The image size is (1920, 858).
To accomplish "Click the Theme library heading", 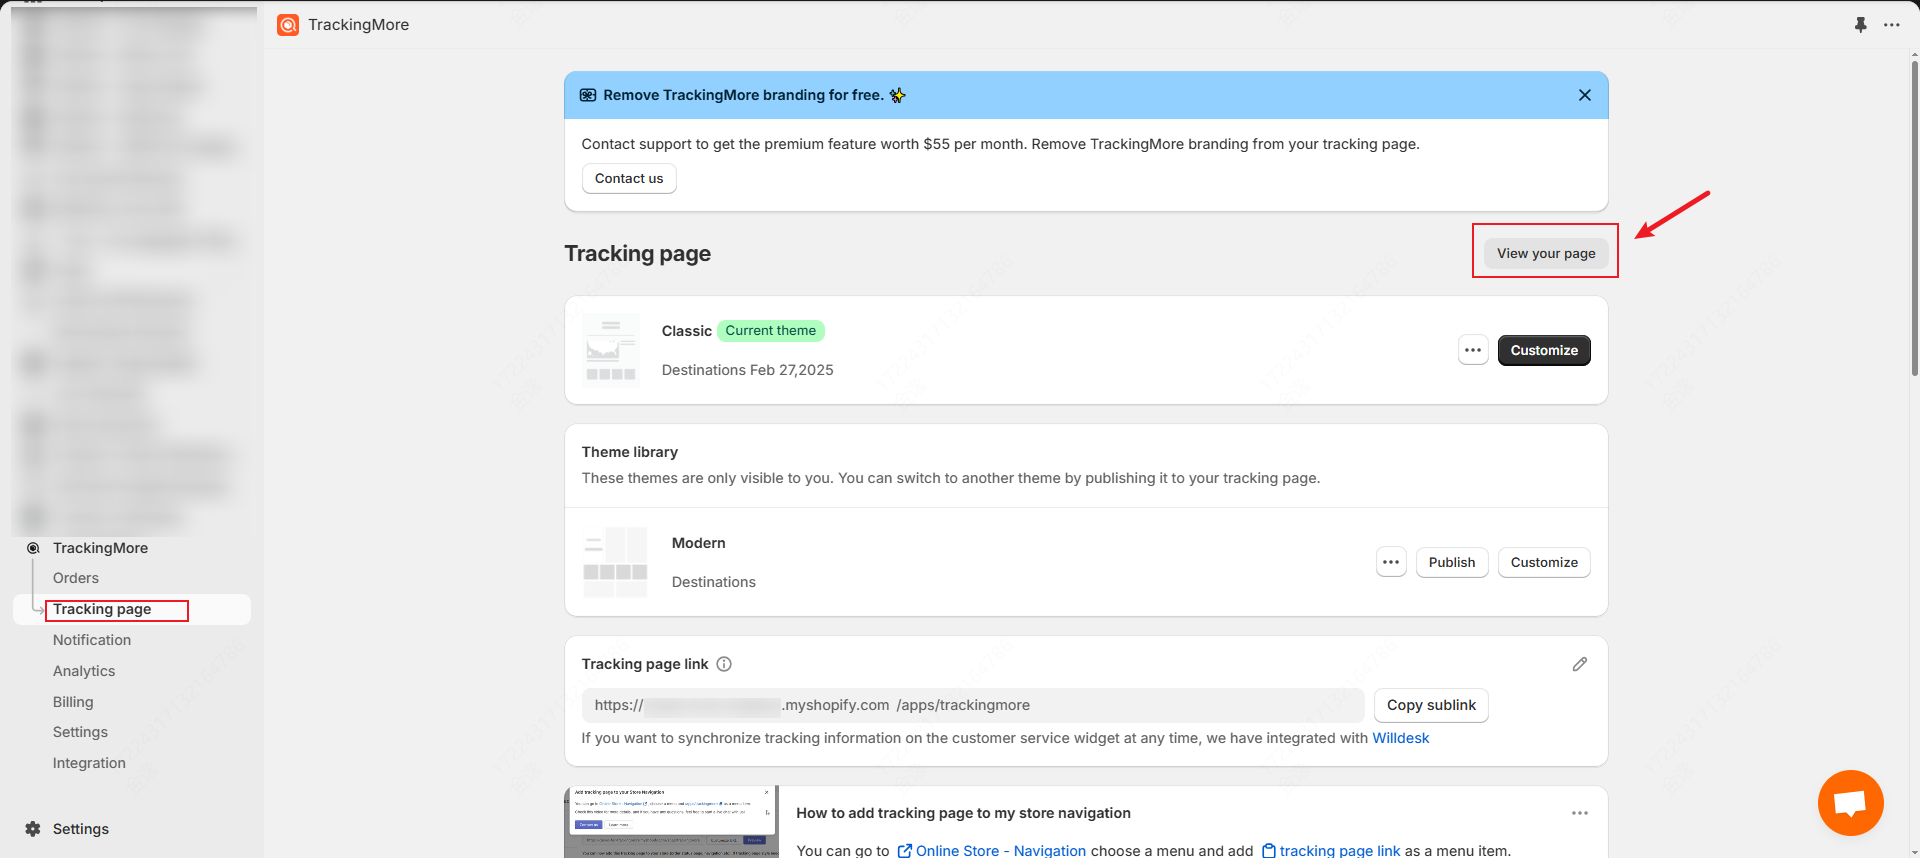I will [x=630, y=452].
